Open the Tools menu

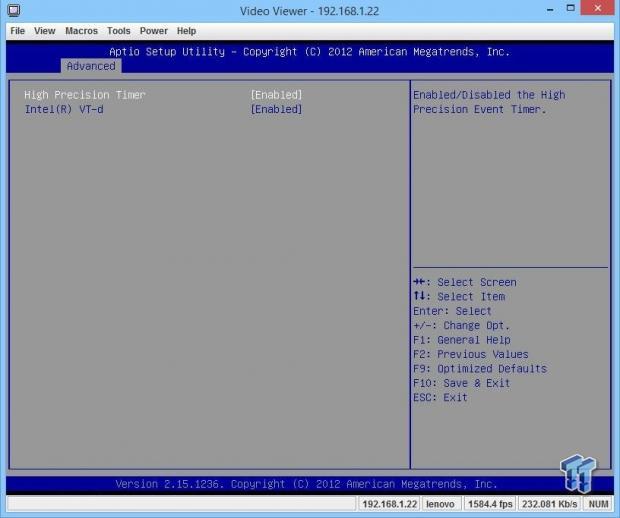(119, 31)
